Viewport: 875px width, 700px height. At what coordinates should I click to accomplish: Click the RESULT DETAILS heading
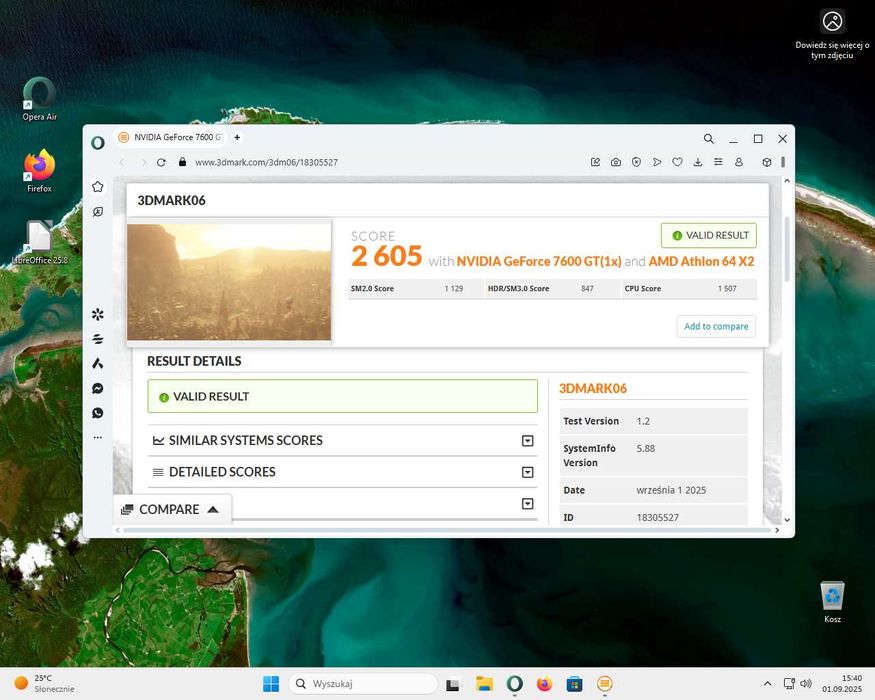pyautogui.click(x=194, y=361)
